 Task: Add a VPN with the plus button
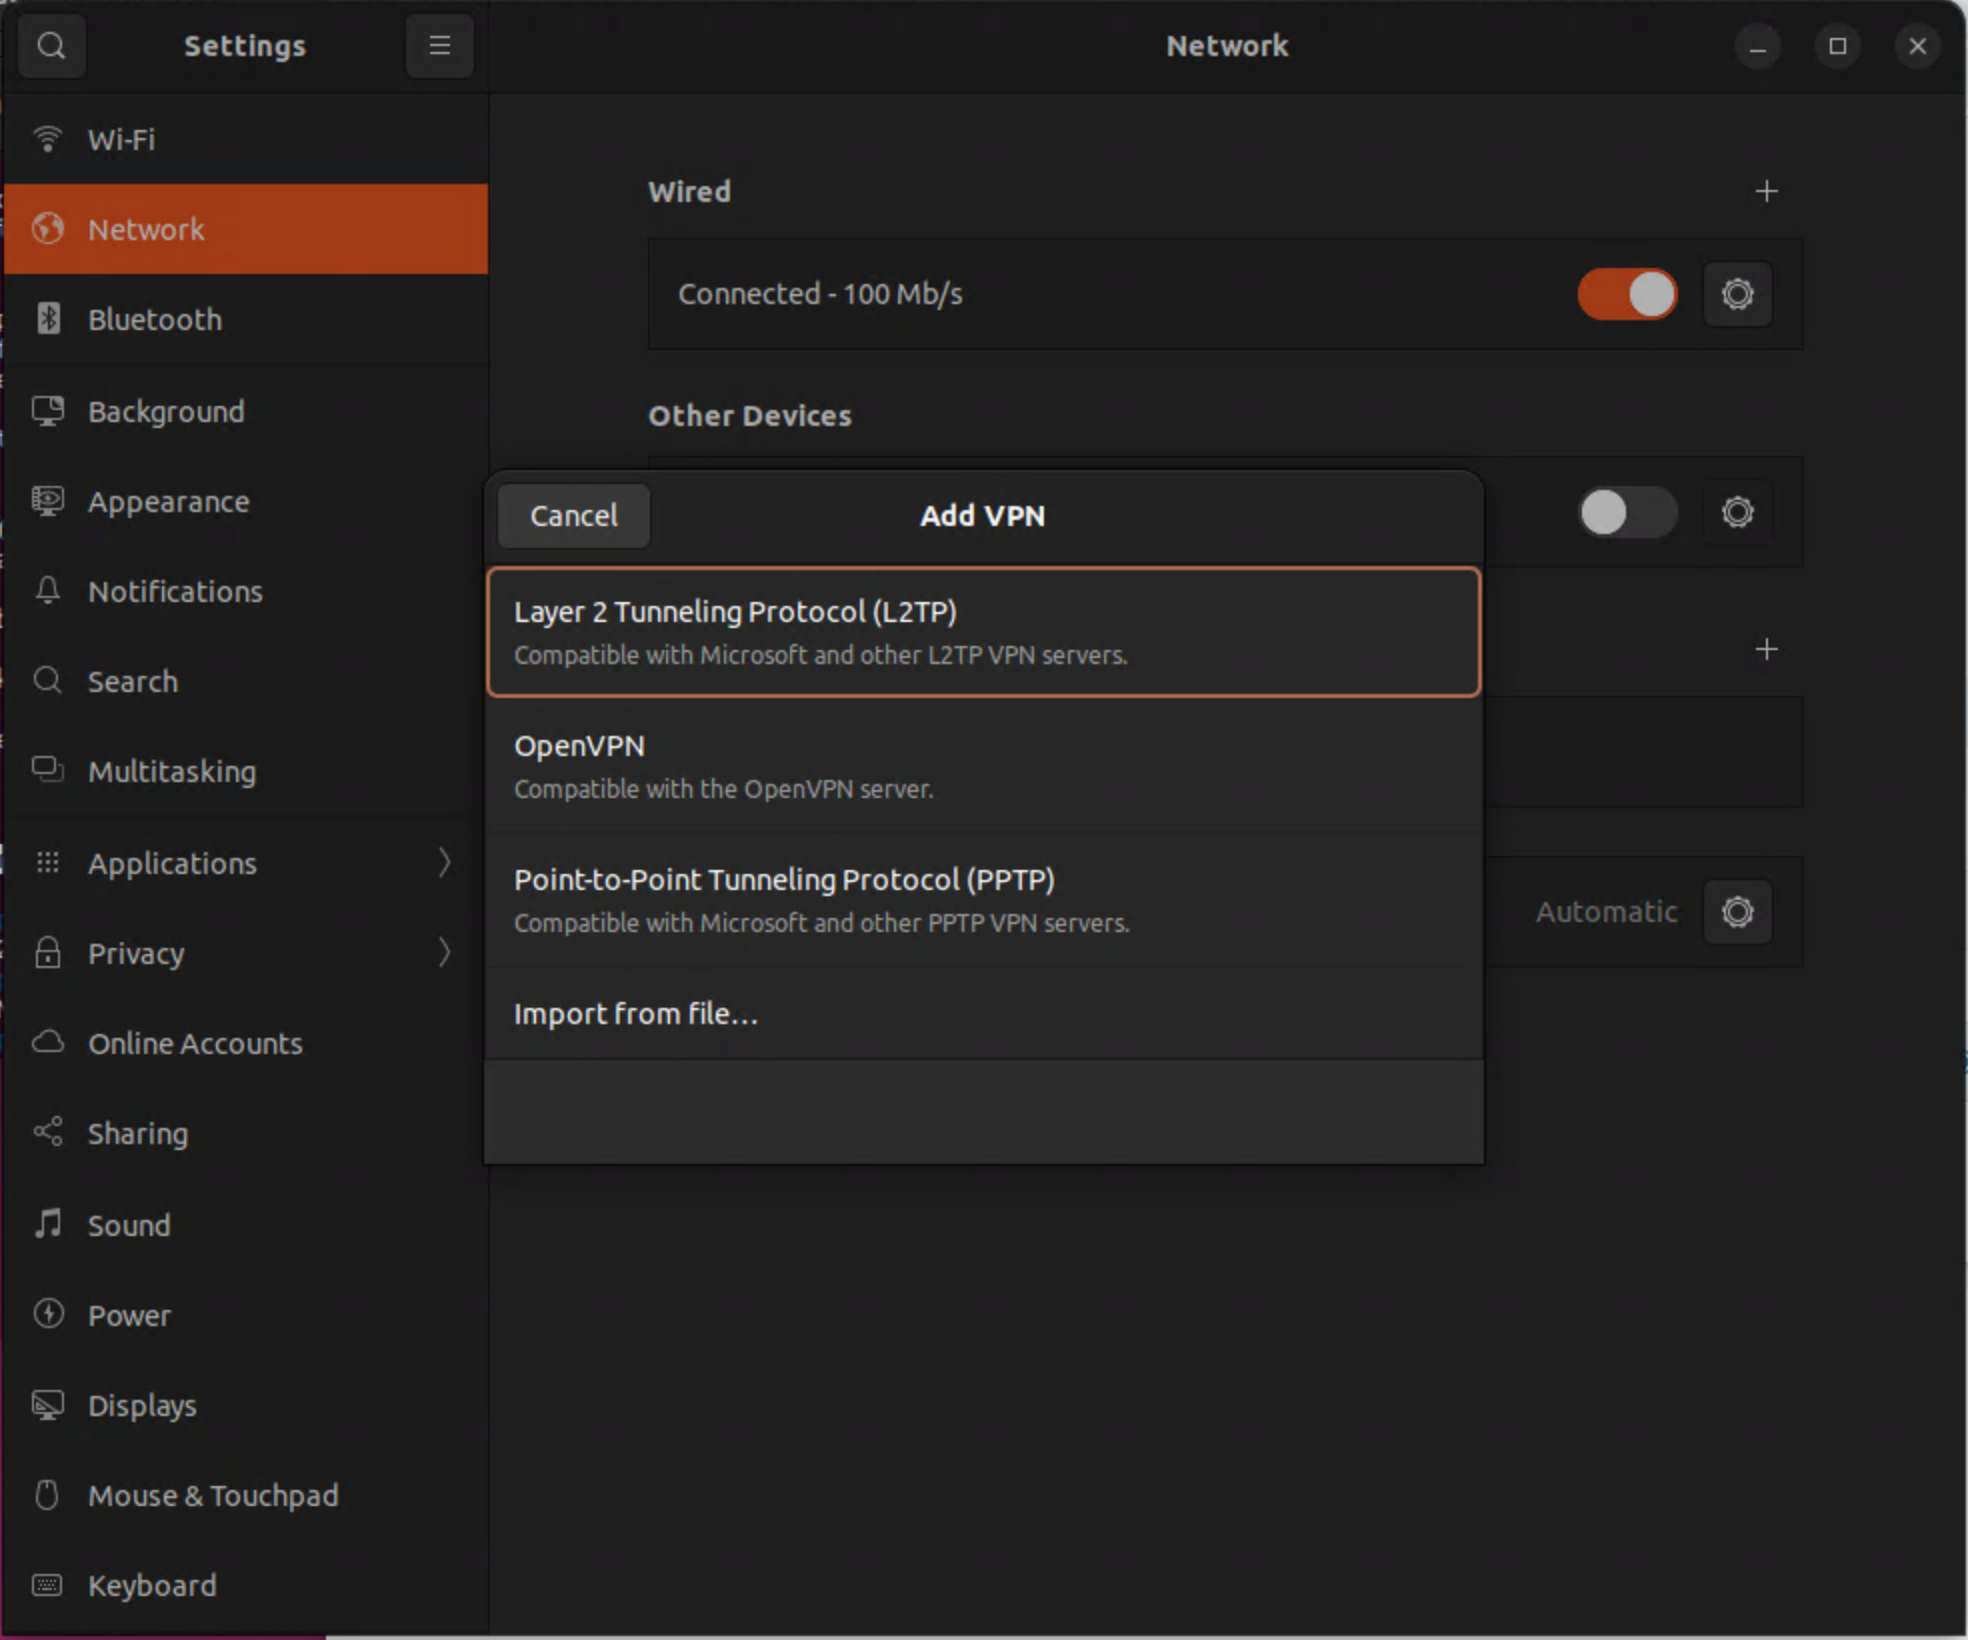coord(1766,649)
